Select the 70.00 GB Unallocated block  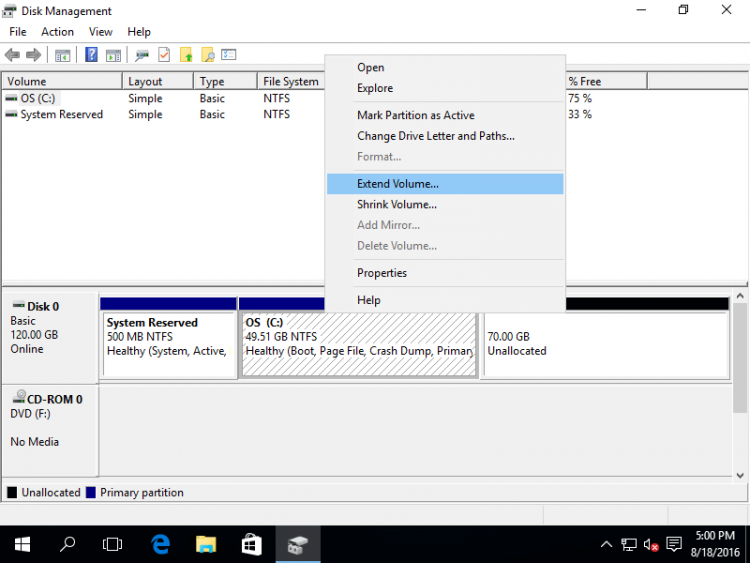(x=605, y=344)
